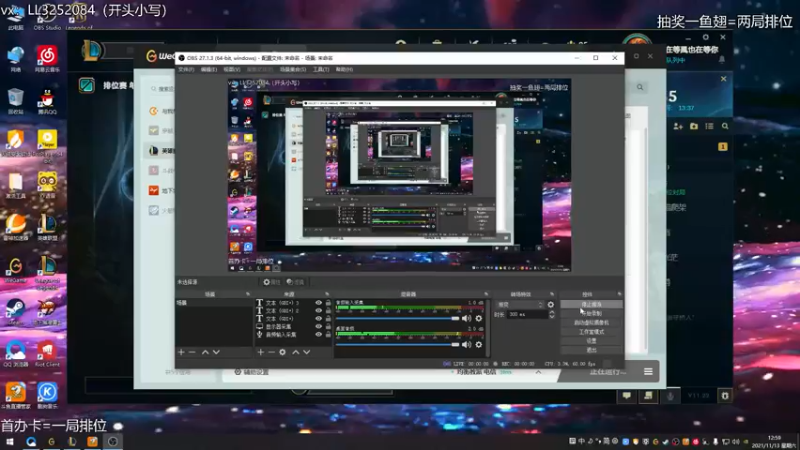Open the QQ Browser desktop icon

pos(15,354)
